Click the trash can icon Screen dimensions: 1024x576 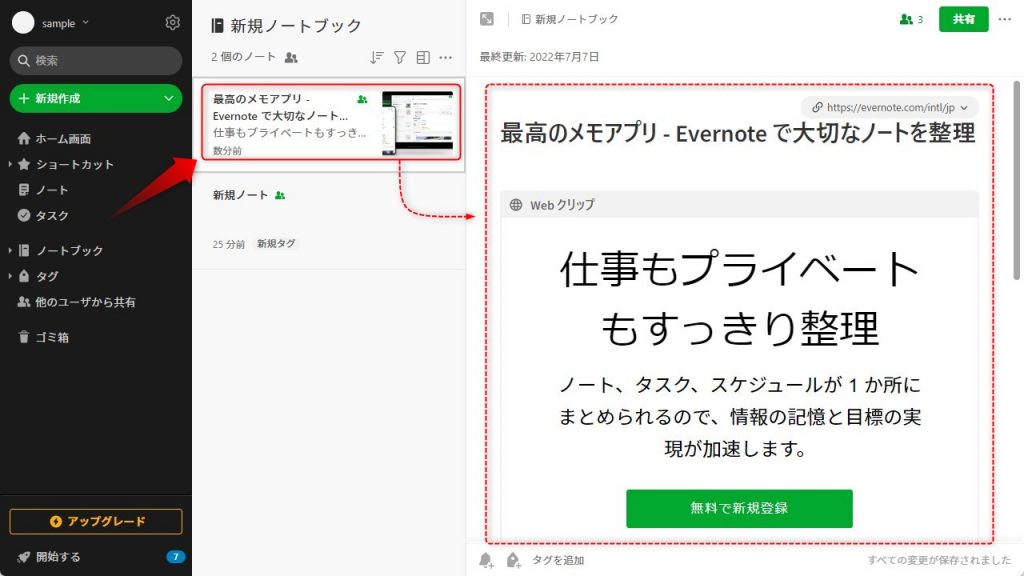24,338
